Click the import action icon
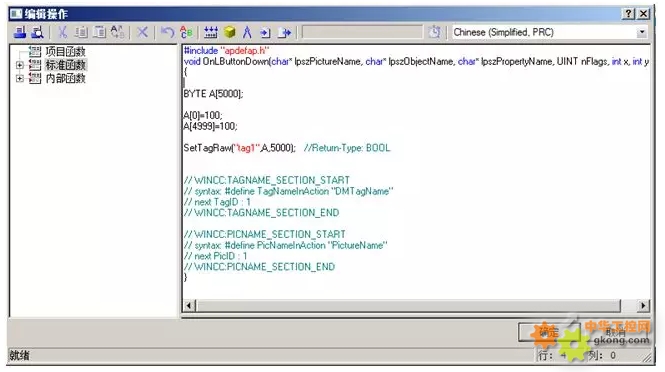This screenshot has height=372, width=665. coord(265,32)
